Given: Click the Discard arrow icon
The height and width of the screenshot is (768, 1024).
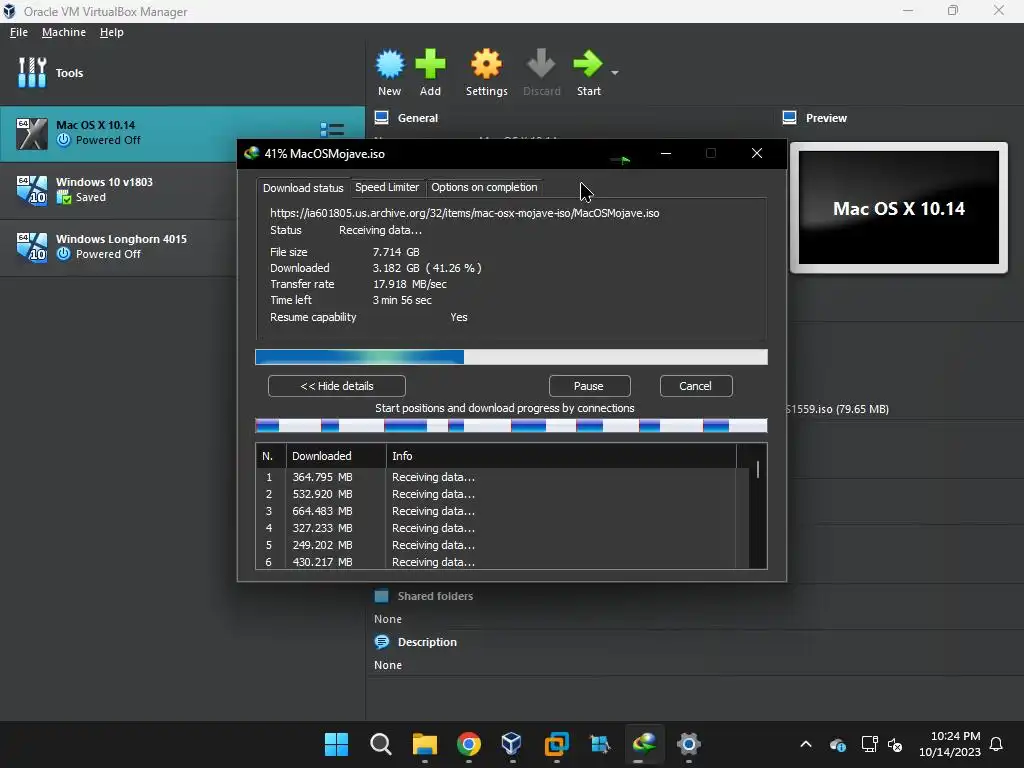Looking at the screenshot, I should click(x=541, y=64).
